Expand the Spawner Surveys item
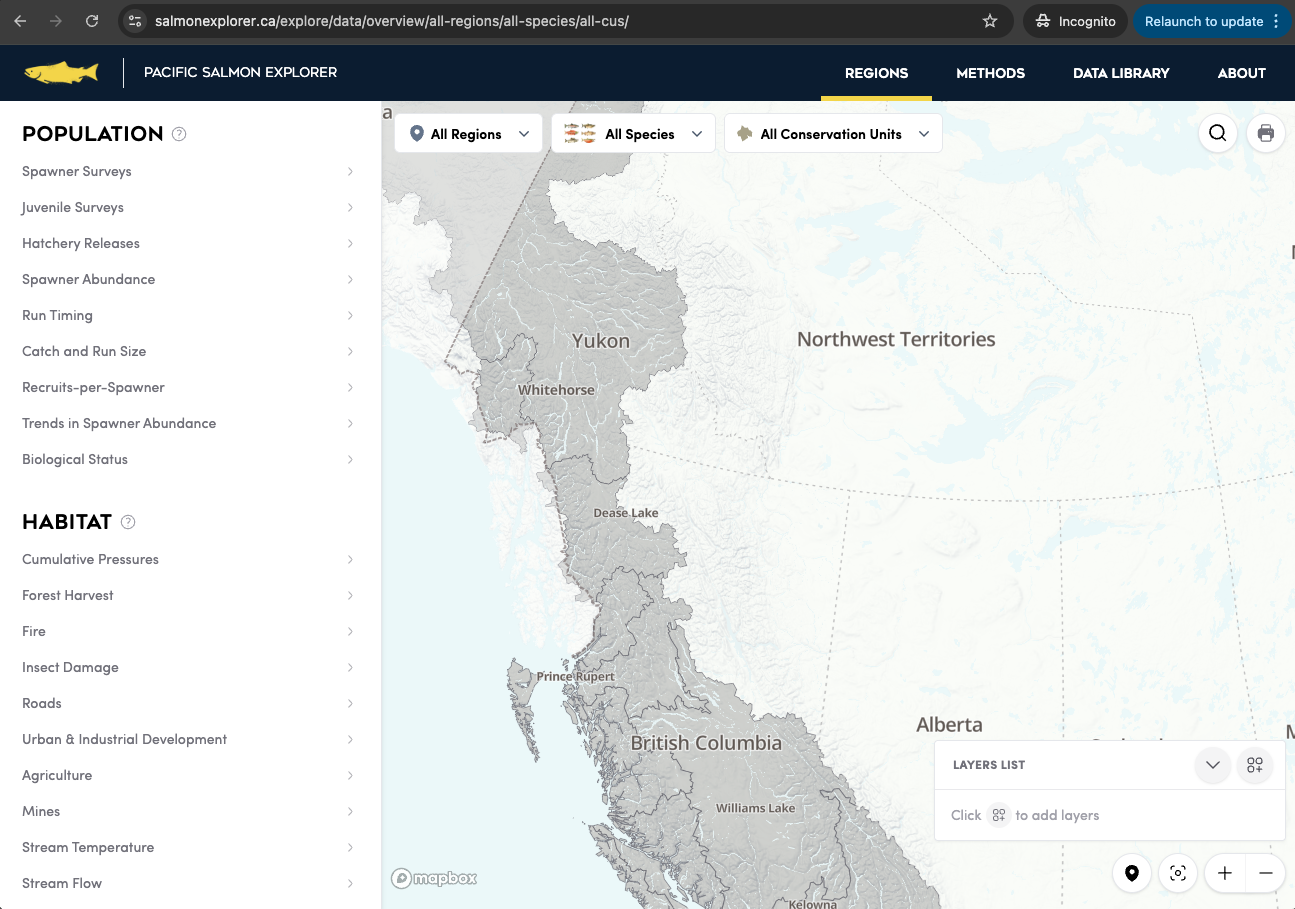 click(188, 171)
